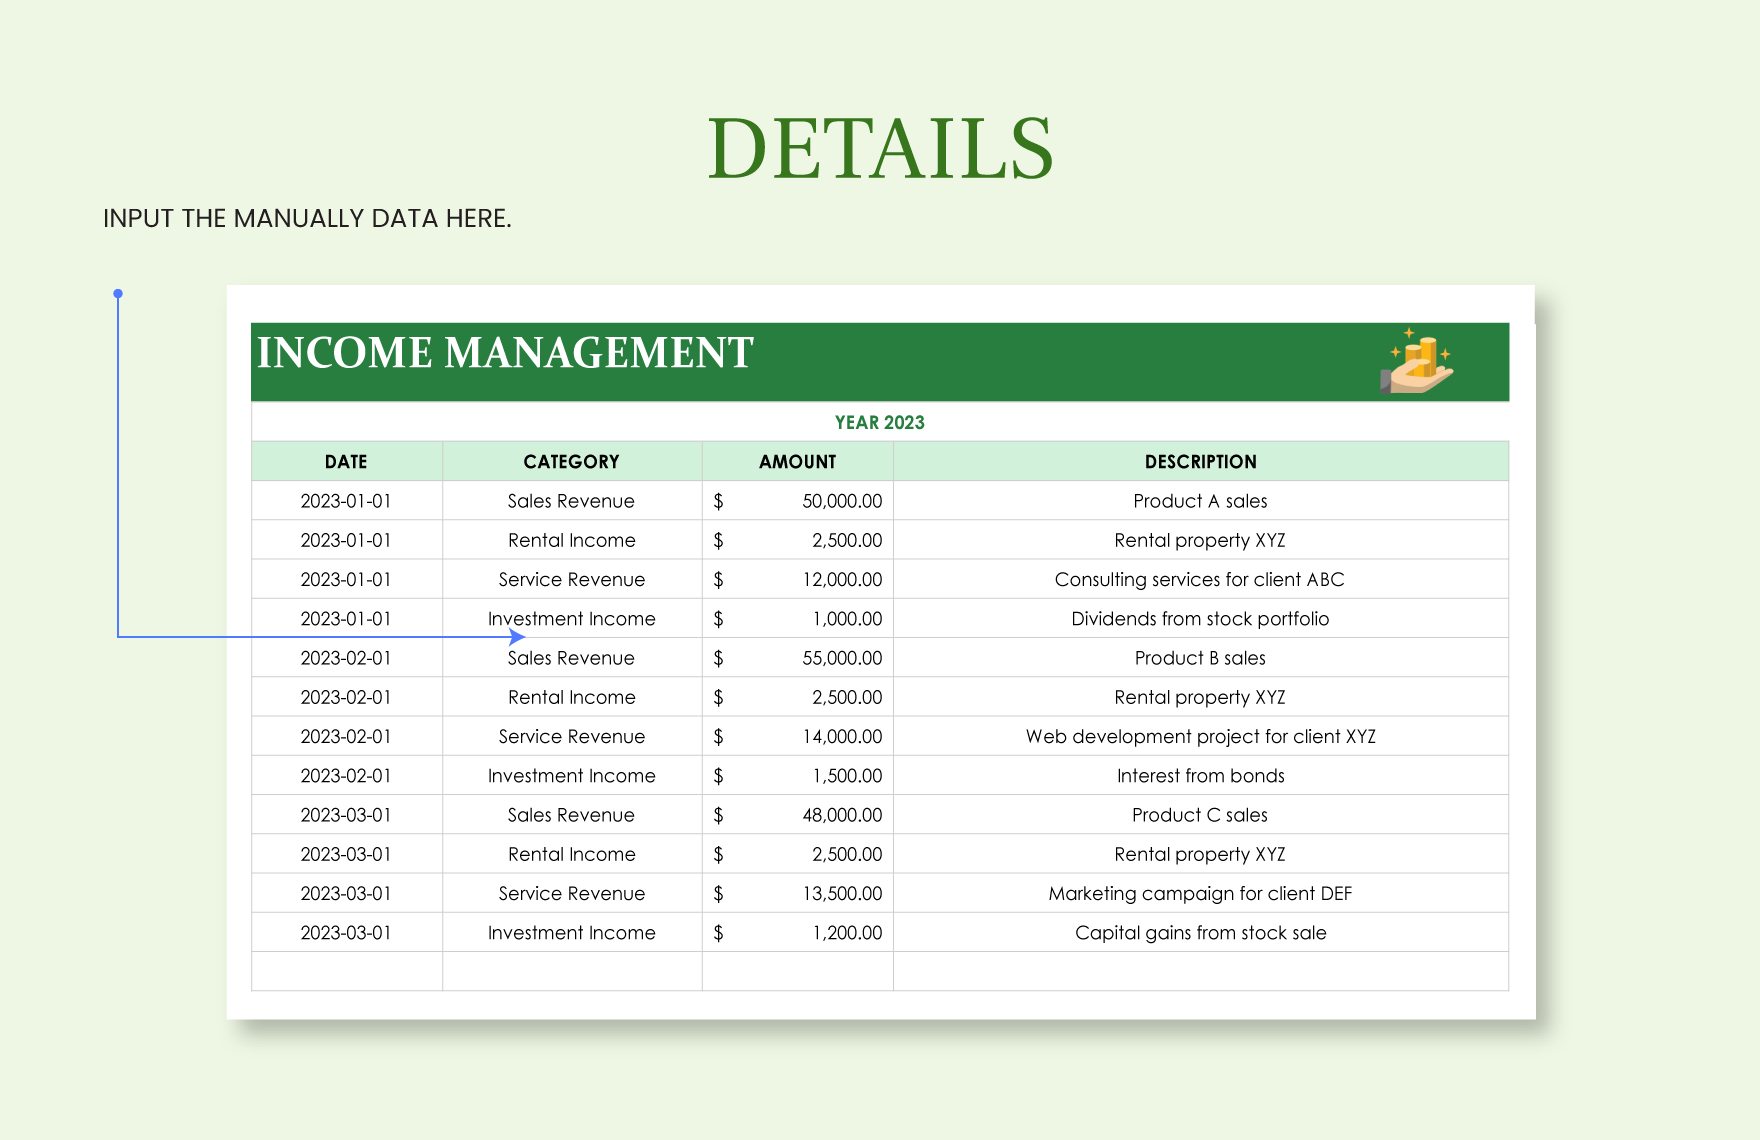Click the Marketing campaign for client DEF cell
The width and height of the screenshot is (1760, 1140).
point(1200,893)
